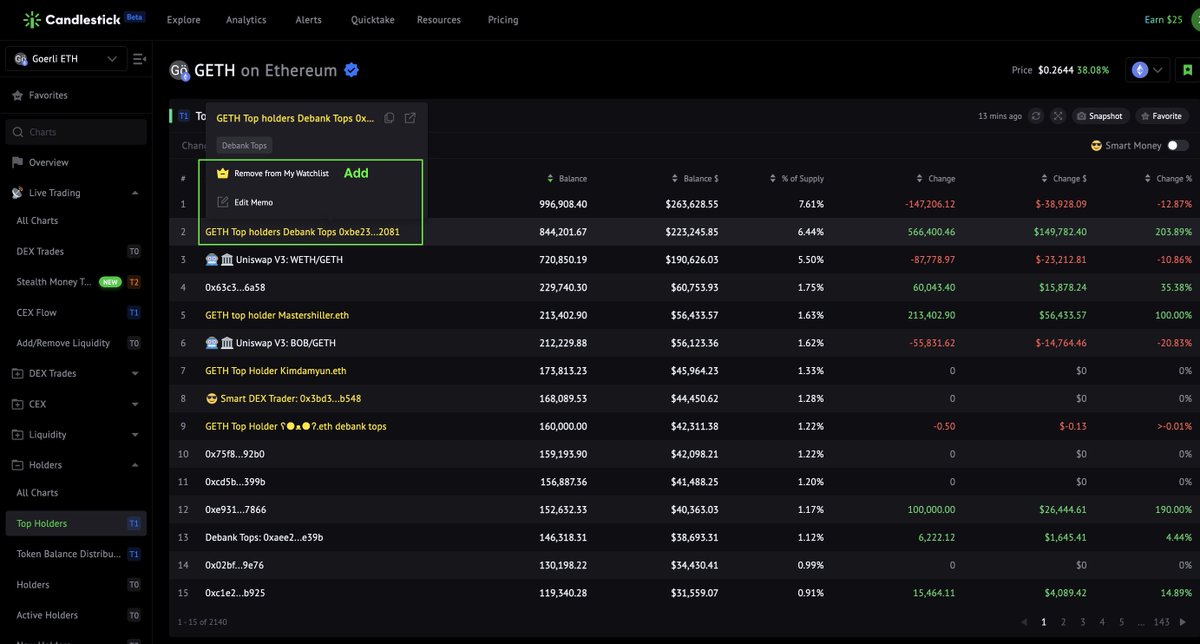
Task: Collapse the Holders folder
Action: tap(135, 465)
